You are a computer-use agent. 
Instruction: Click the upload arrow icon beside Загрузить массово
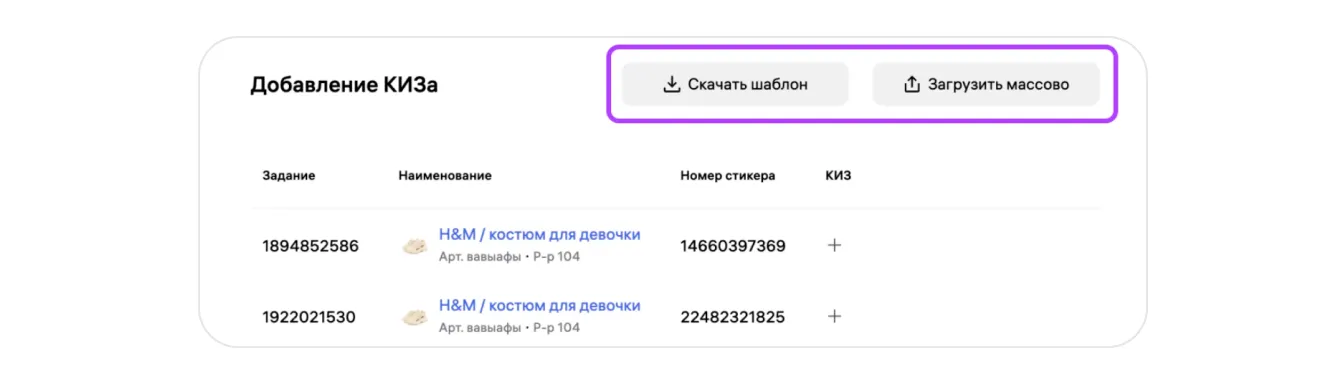click(x=911, y=85)
